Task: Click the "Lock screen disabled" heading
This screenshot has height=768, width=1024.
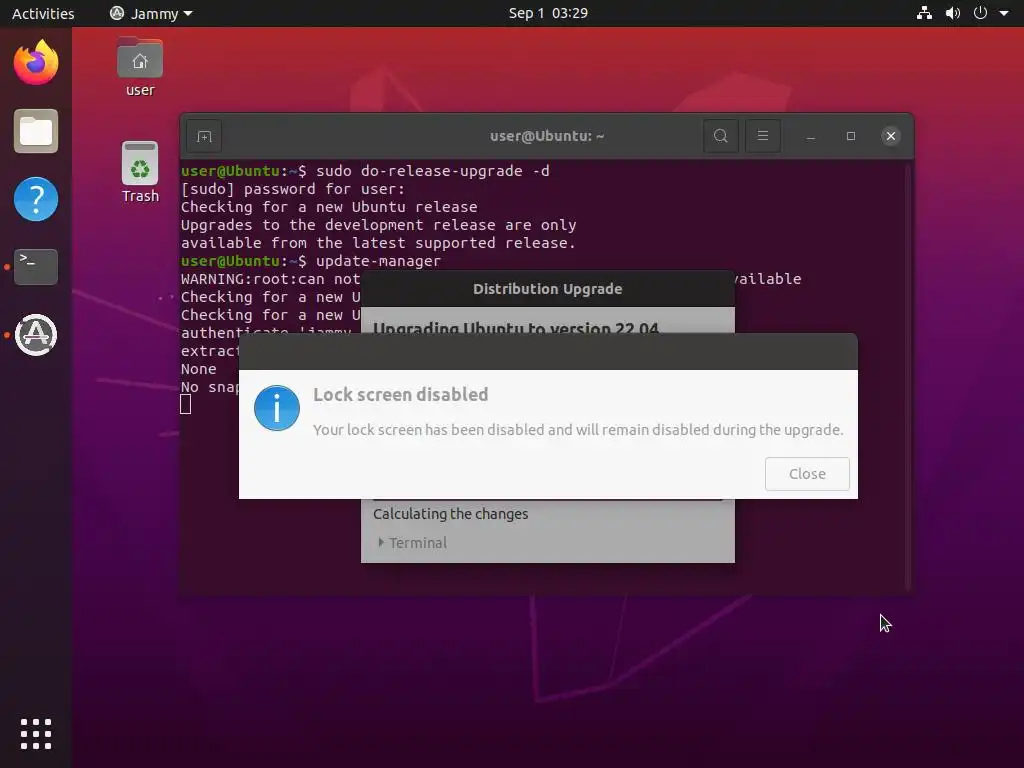Action: (400, 394)
